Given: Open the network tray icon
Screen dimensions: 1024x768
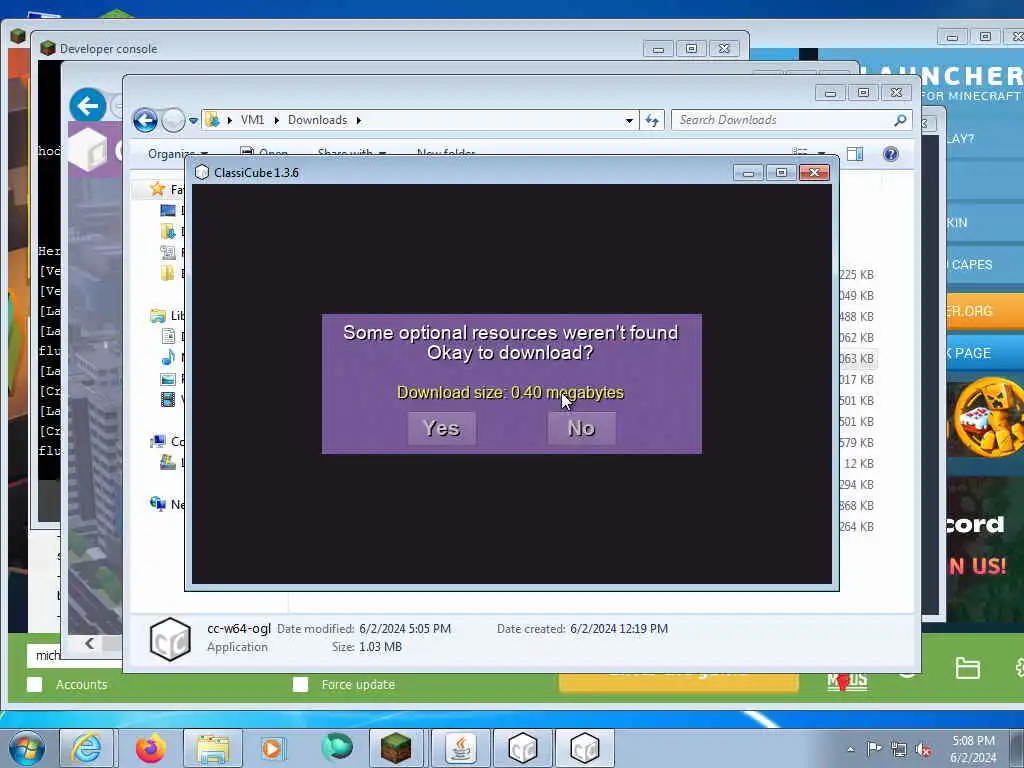Looking at the screenshot, I should coord(899,749).
